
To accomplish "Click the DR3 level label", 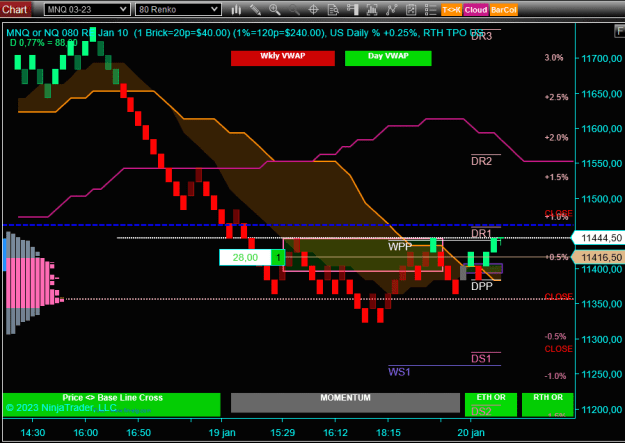I will click(482, 36).
